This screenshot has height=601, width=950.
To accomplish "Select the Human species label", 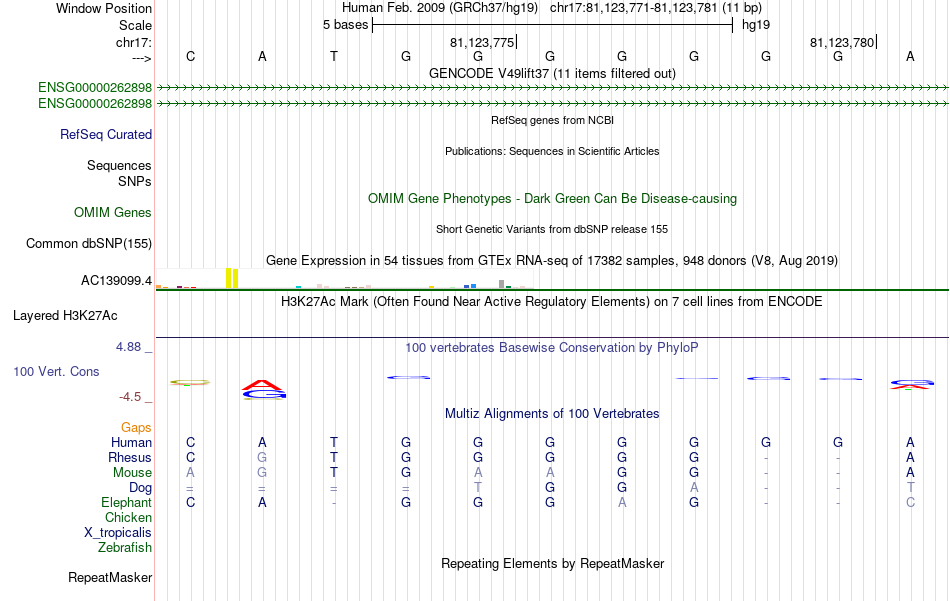I will coord(131,443).
